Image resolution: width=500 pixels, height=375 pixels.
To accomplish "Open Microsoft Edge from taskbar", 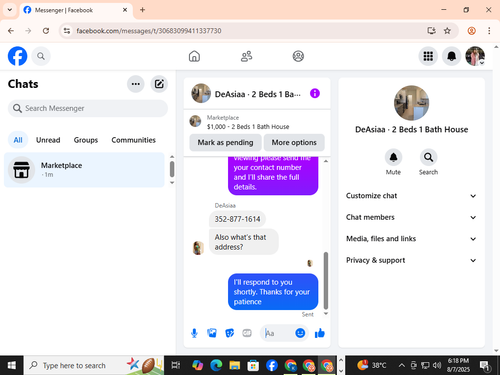I will (x=216, y=366).
